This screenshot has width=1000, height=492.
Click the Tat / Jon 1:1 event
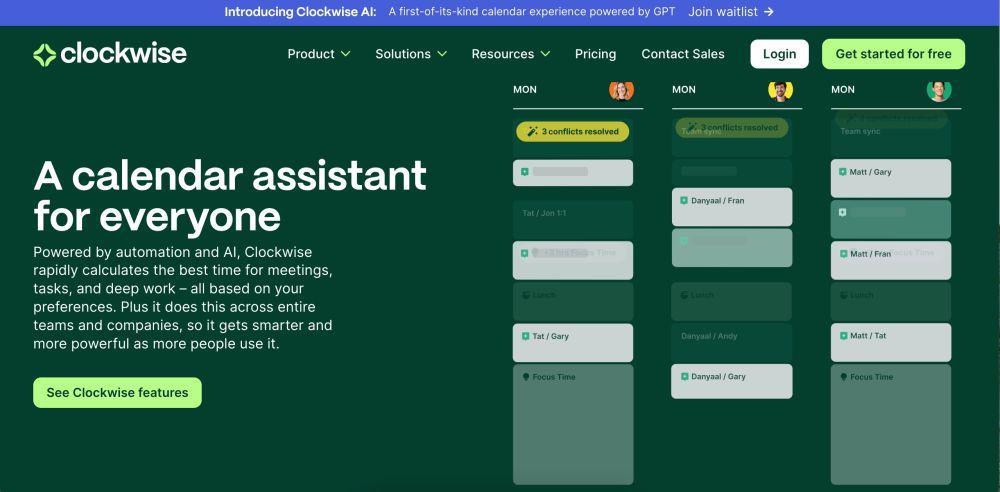pos(573,219)
